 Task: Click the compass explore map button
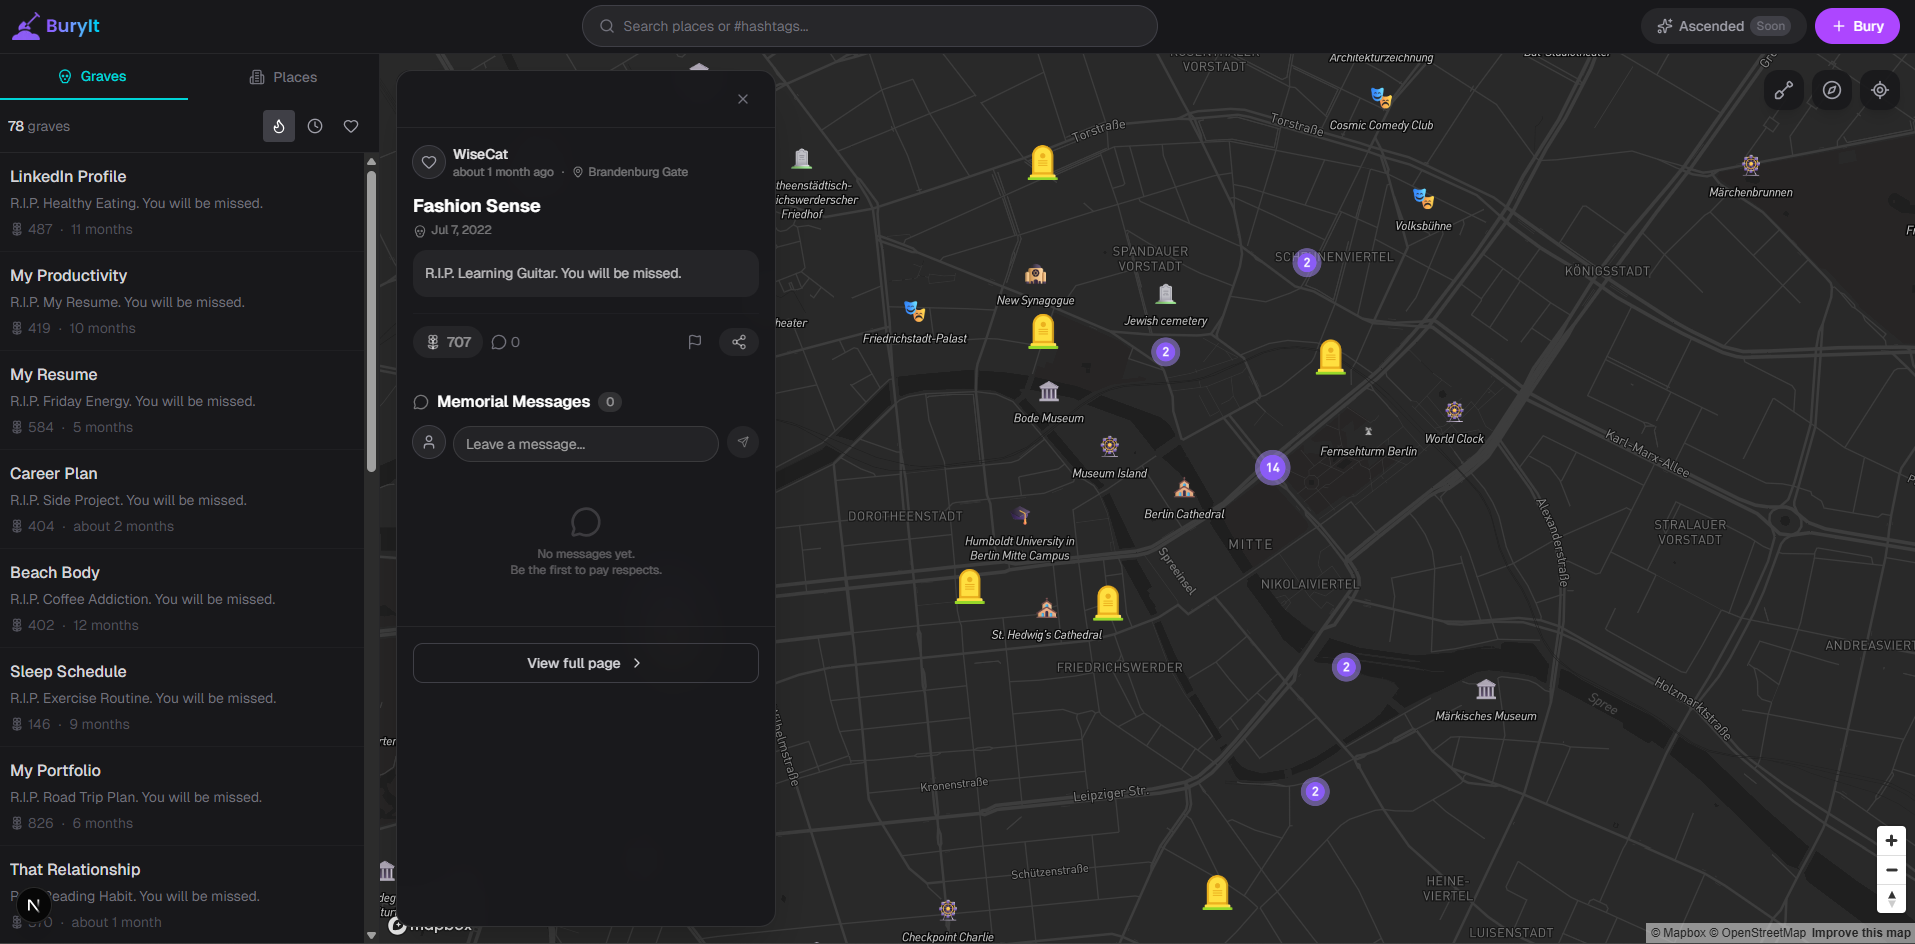1832,91
